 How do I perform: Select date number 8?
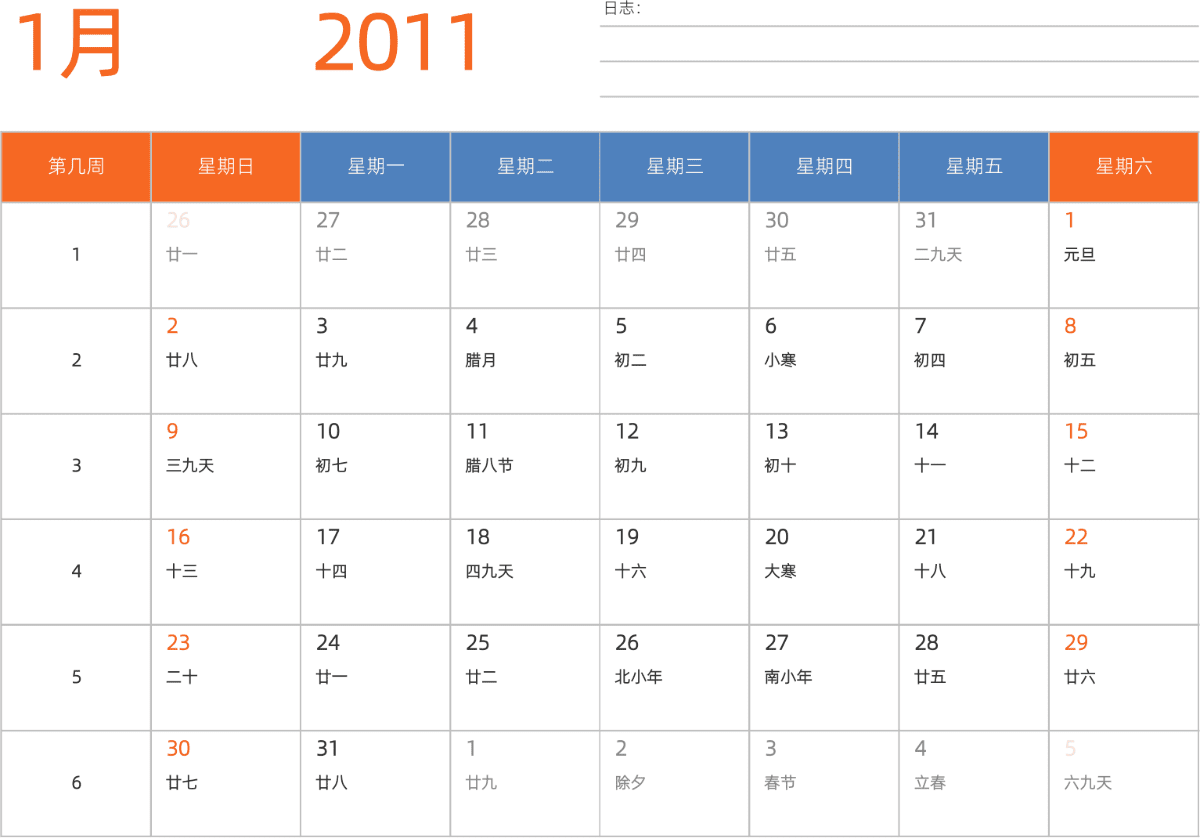(1070, 326)
